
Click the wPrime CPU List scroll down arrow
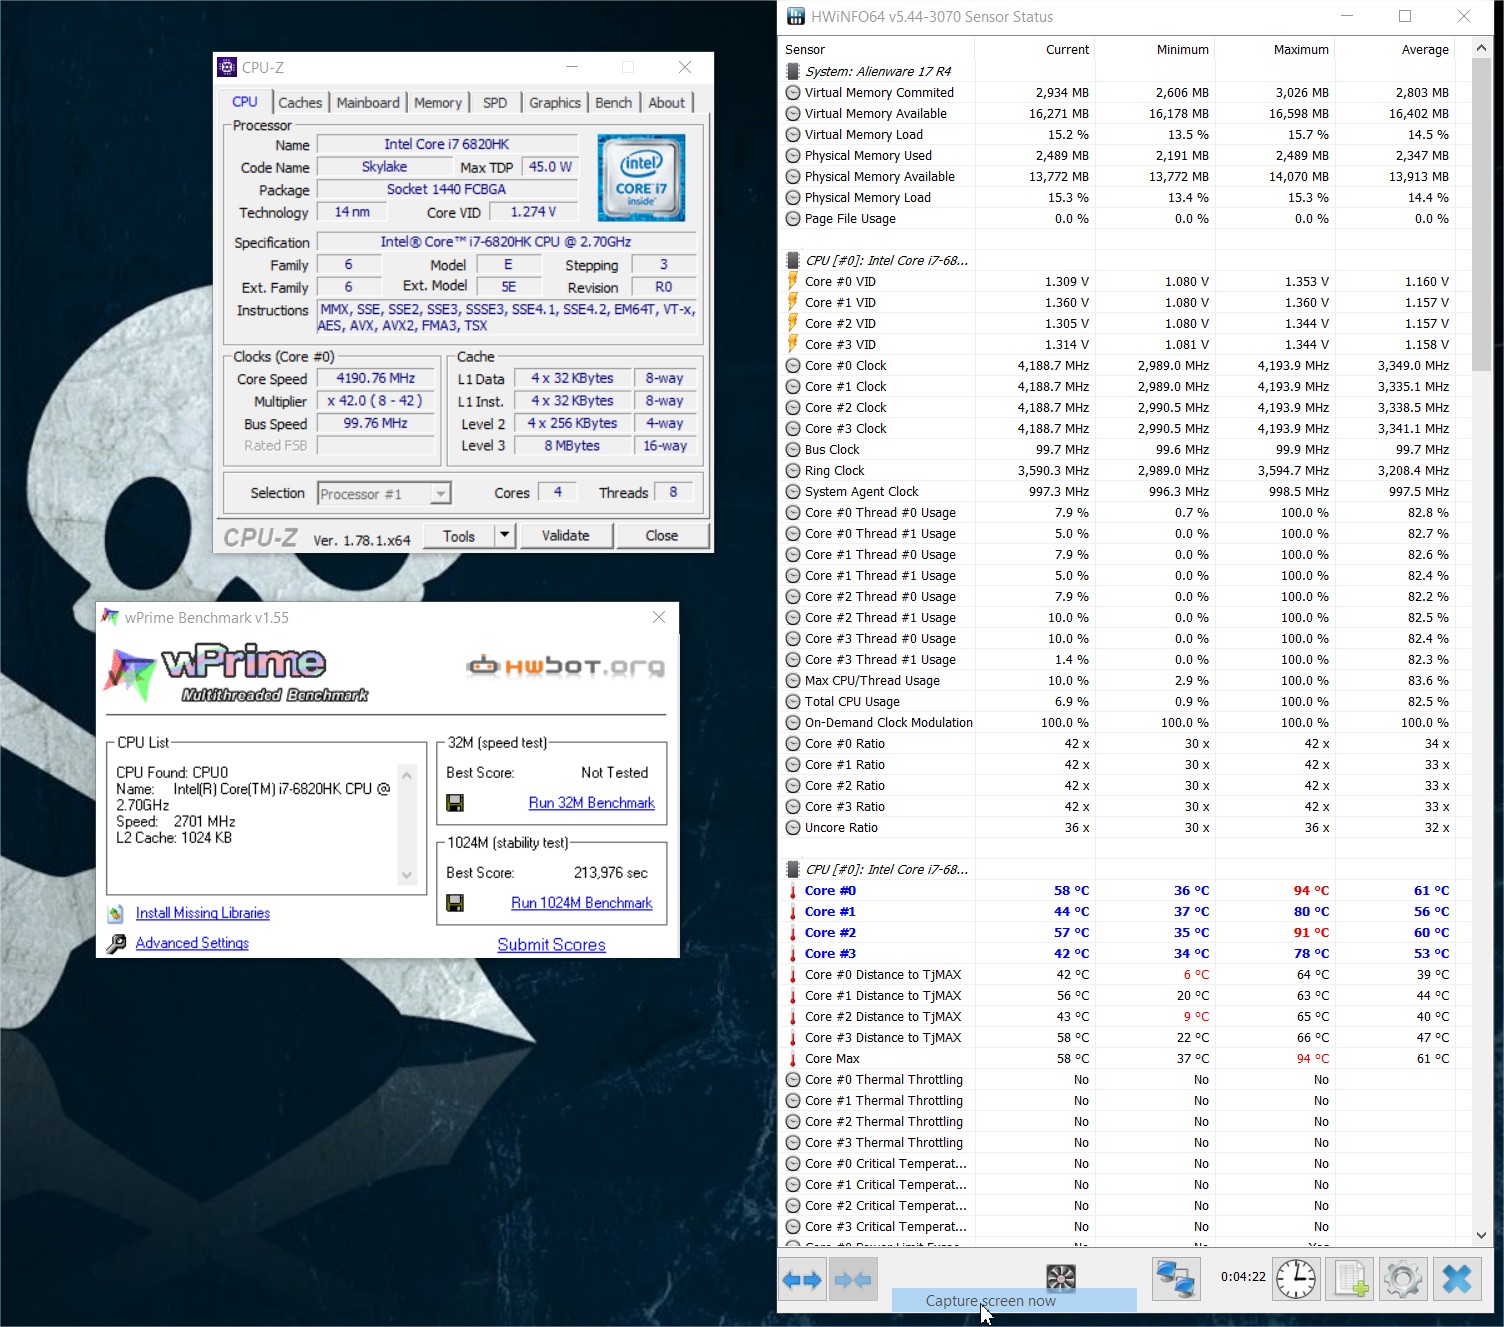(x=406, y=875)
